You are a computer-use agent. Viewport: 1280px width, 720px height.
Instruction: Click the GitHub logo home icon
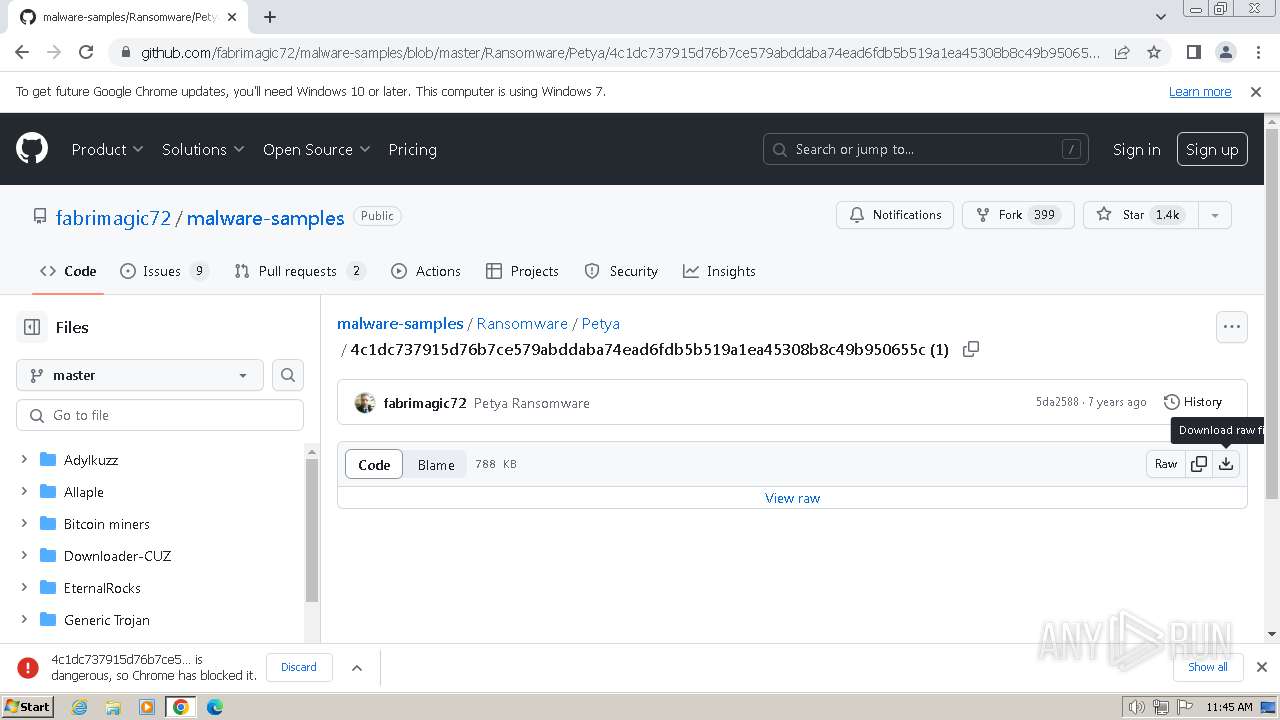(x=32, y=149)
